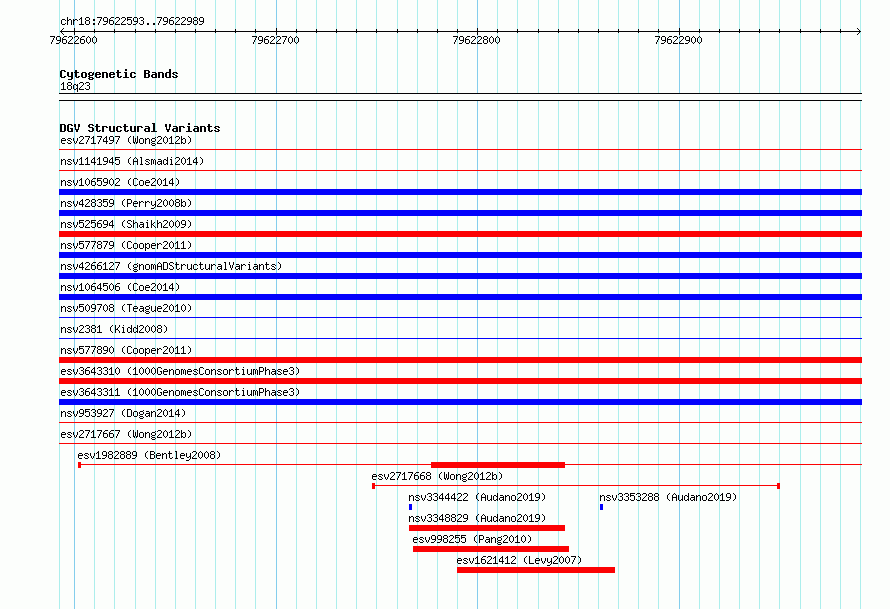Select esv2717668 (Wong2012b) label
The width and height of the screenshot is (890, 609).
pyautogui.click(x=437, y=476)
